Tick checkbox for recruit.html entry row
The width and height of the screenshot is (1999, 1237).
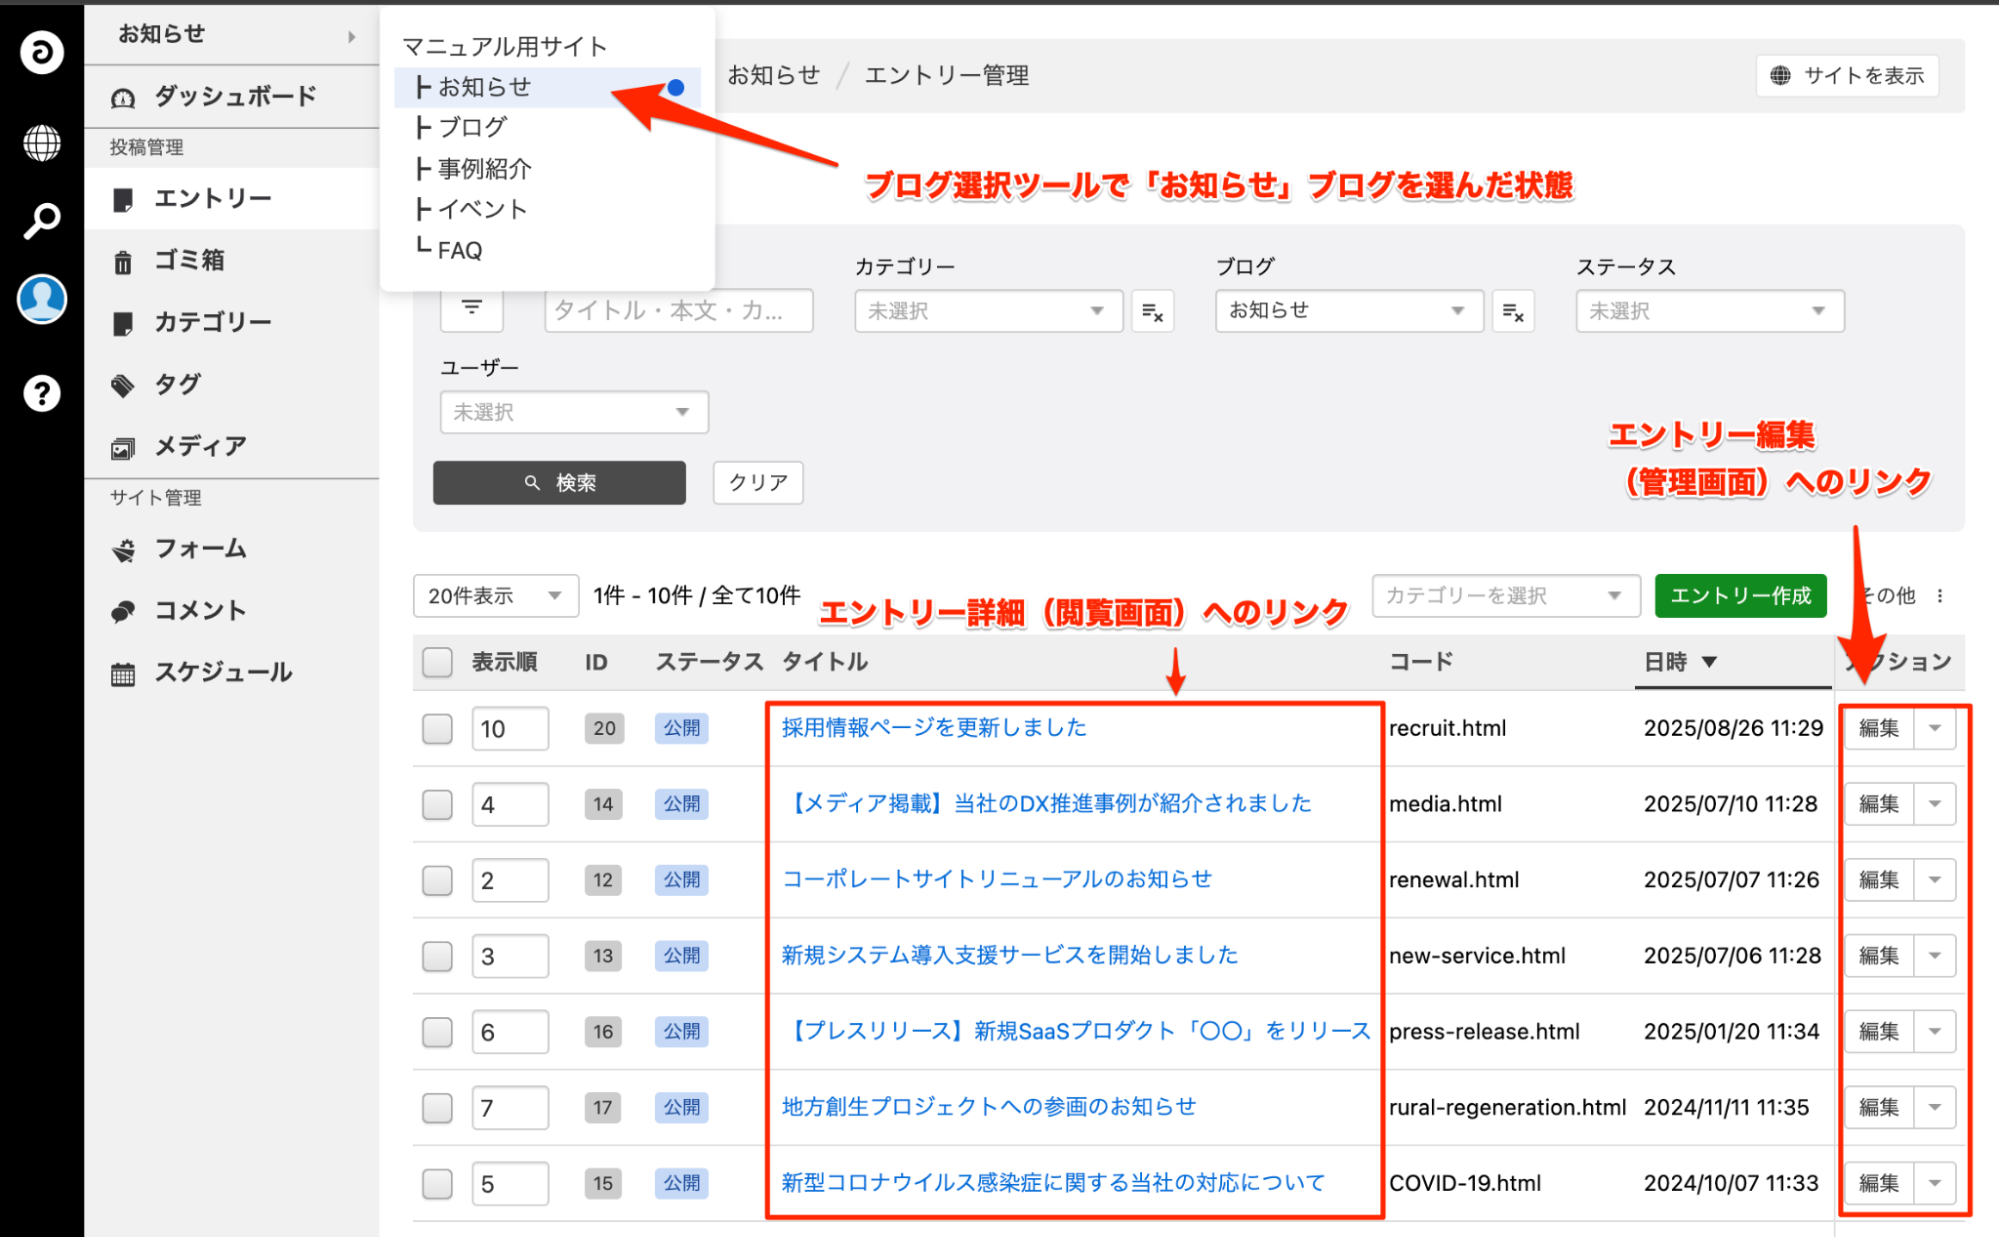(x=437, y=729)
